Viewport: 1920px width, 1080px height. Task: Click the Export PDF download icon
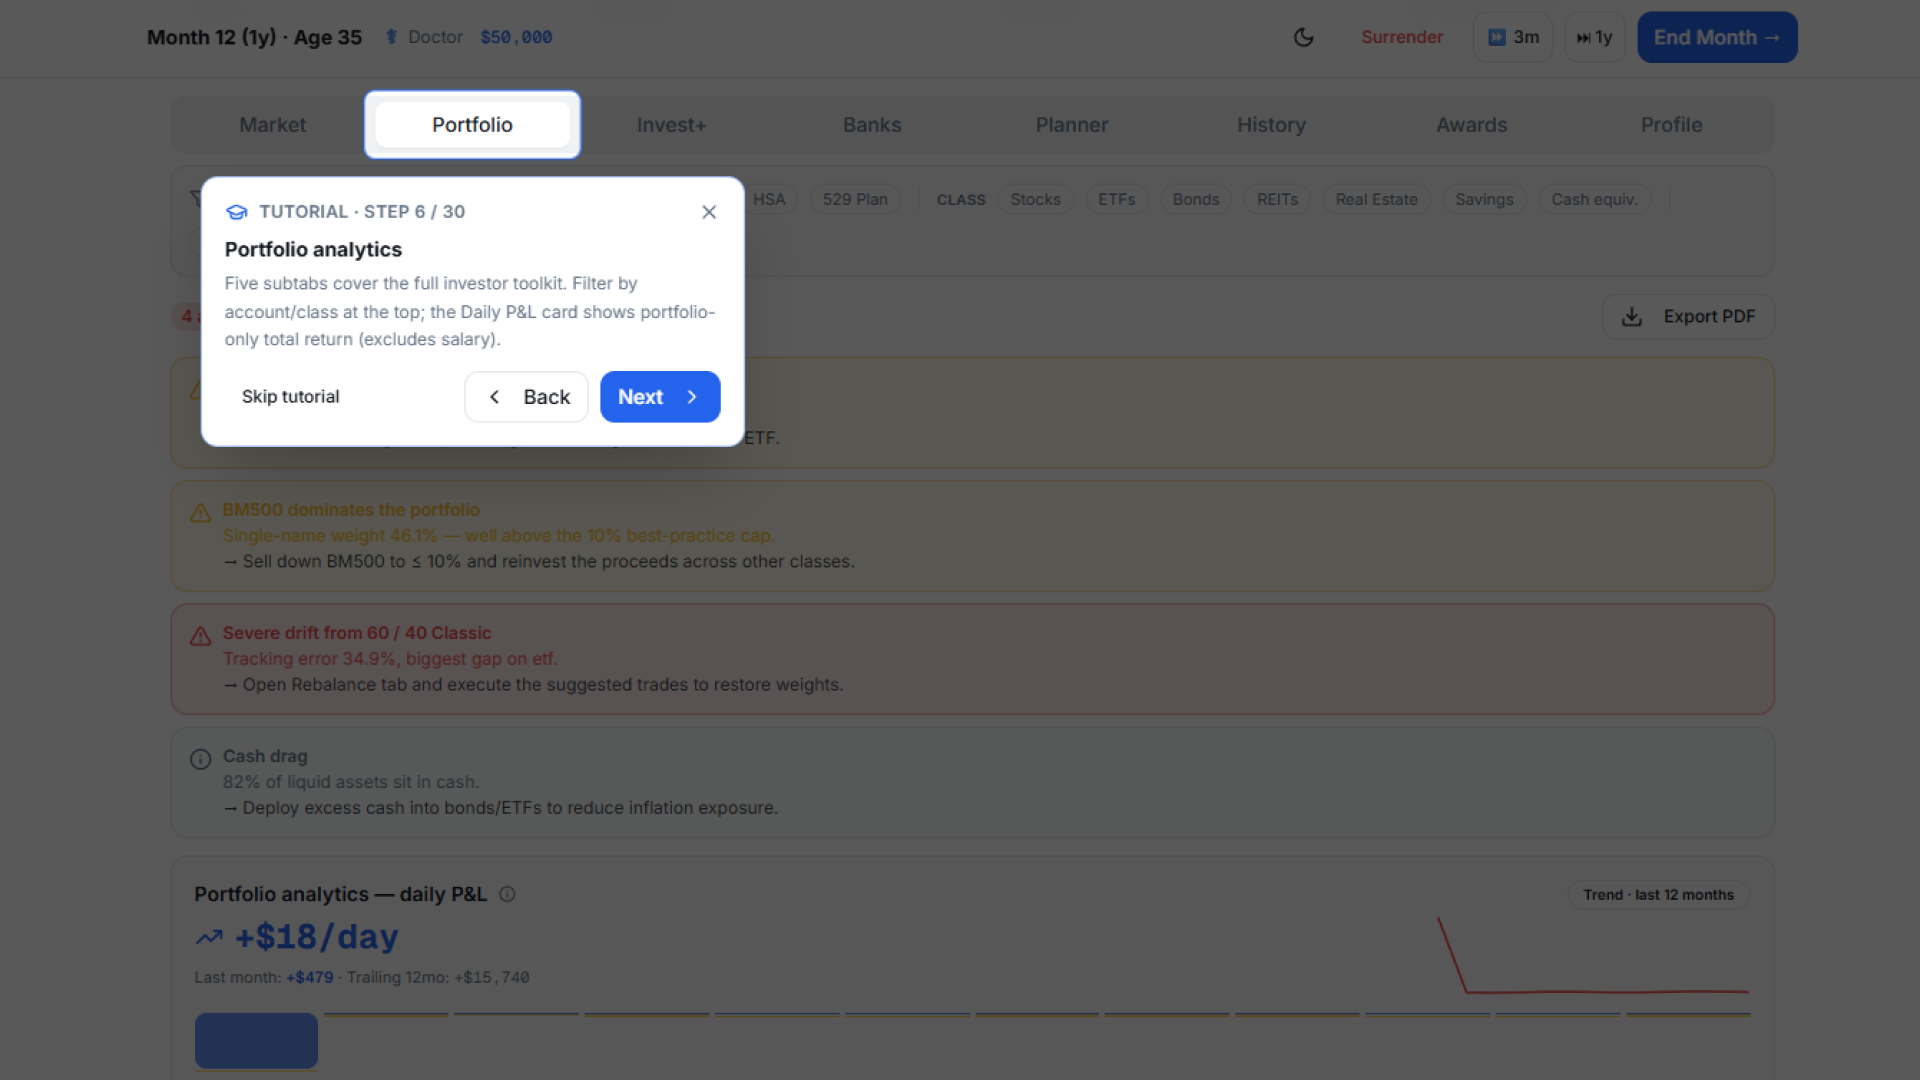tap(1632, 317)
